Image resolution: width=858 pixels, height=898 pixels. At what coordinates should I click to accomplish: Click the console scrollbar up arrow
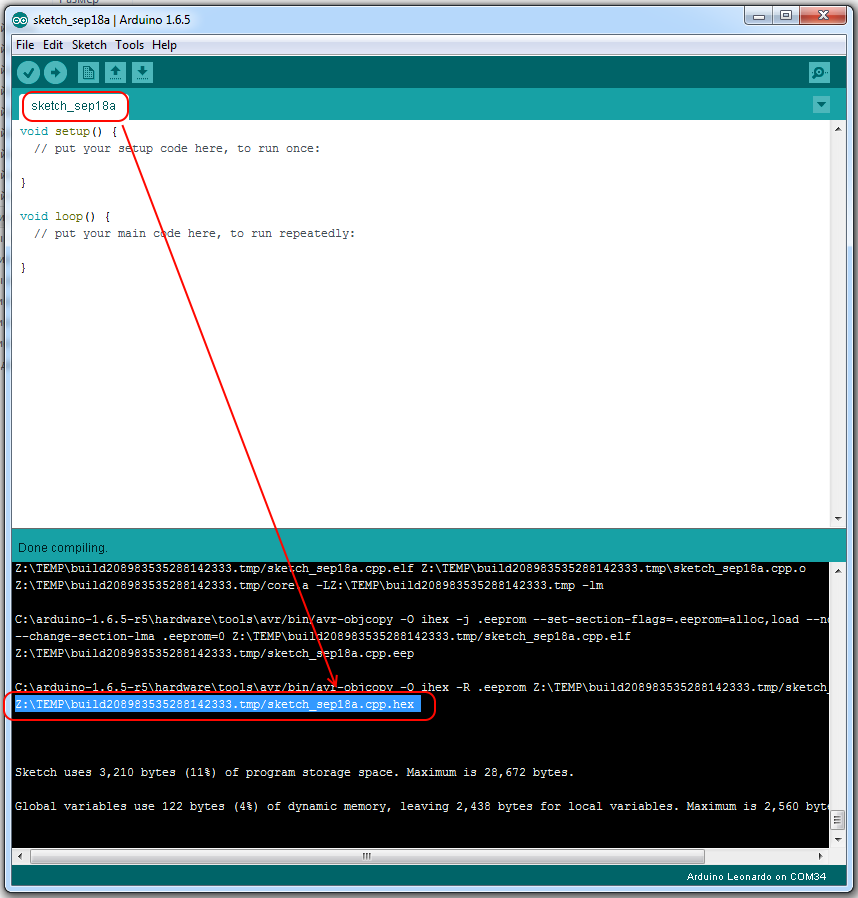838,571
